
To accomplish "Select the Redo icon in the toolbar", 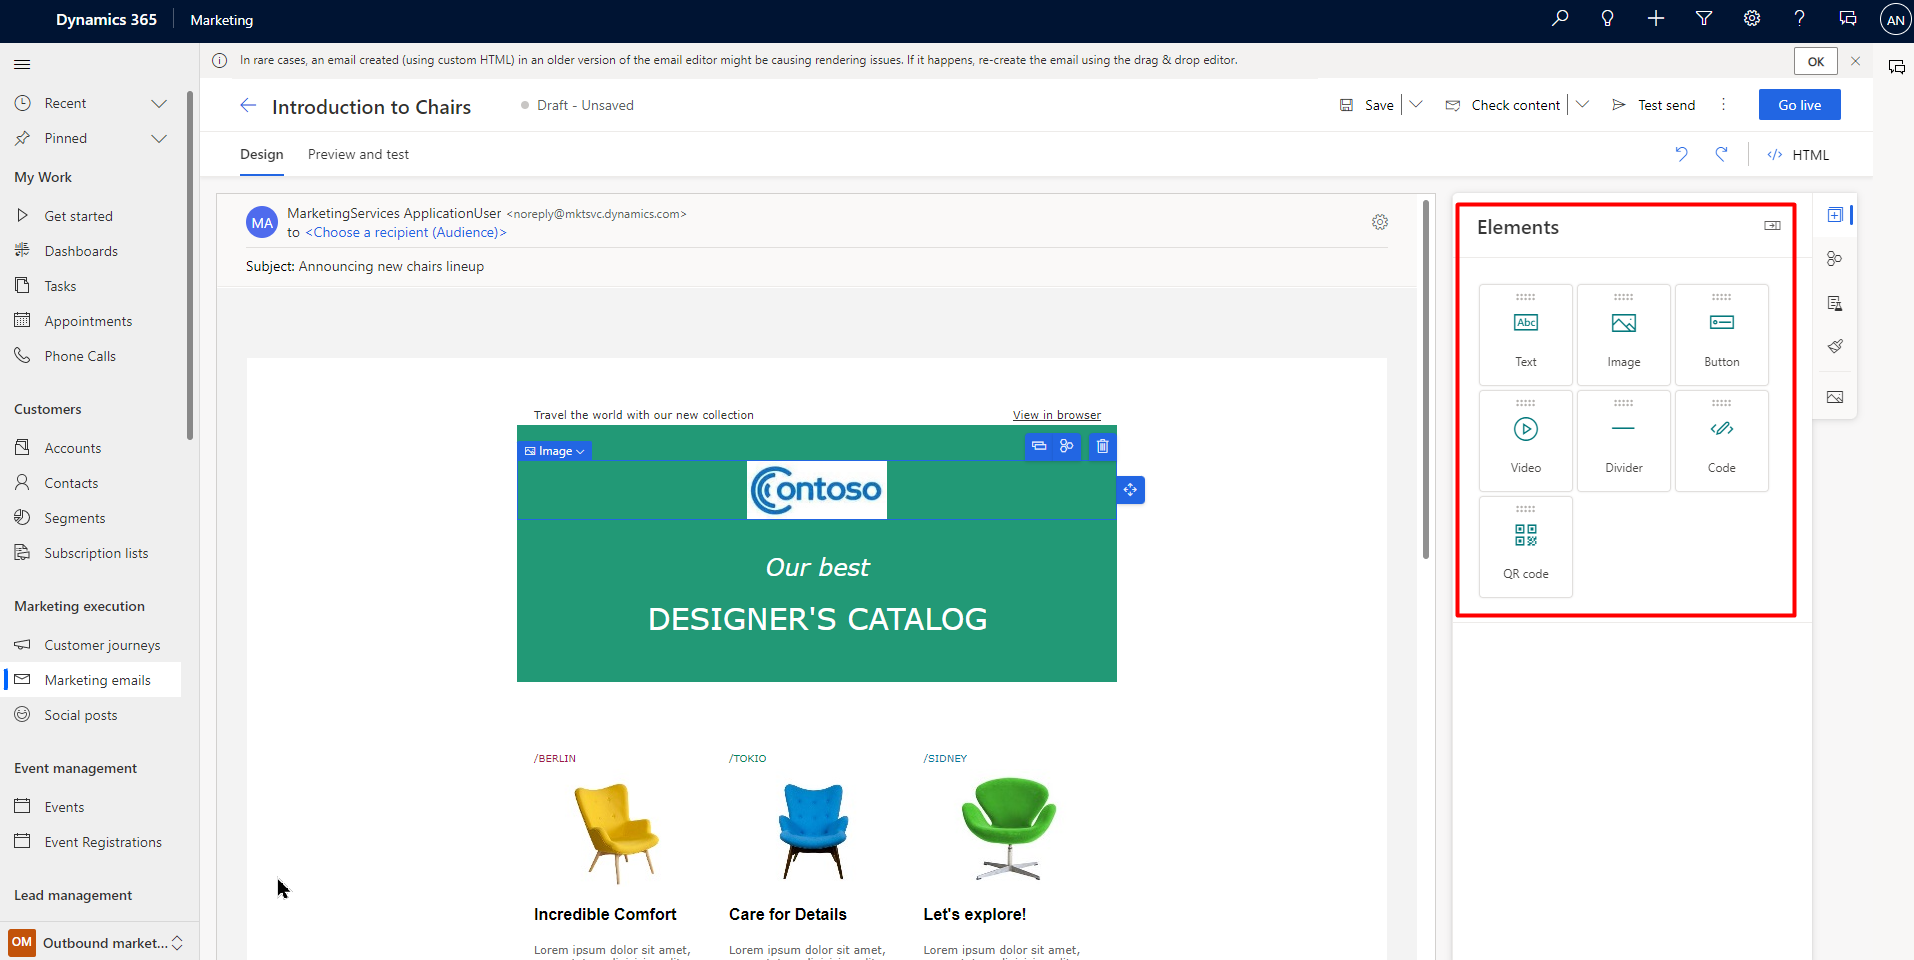I will tap(1722, 154).
